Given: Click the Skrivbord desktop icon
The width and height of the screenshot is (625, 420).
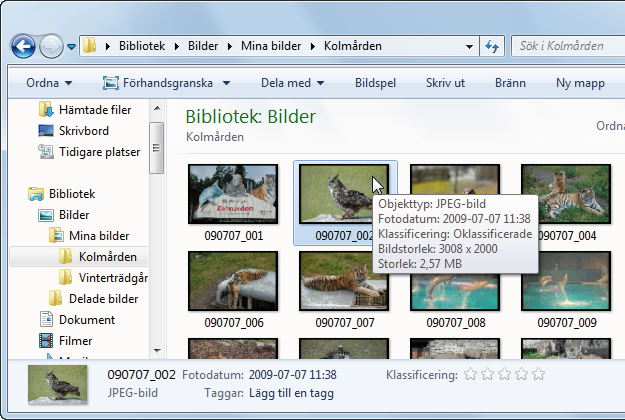Looking at the screenshot, I should coord(46,131).
